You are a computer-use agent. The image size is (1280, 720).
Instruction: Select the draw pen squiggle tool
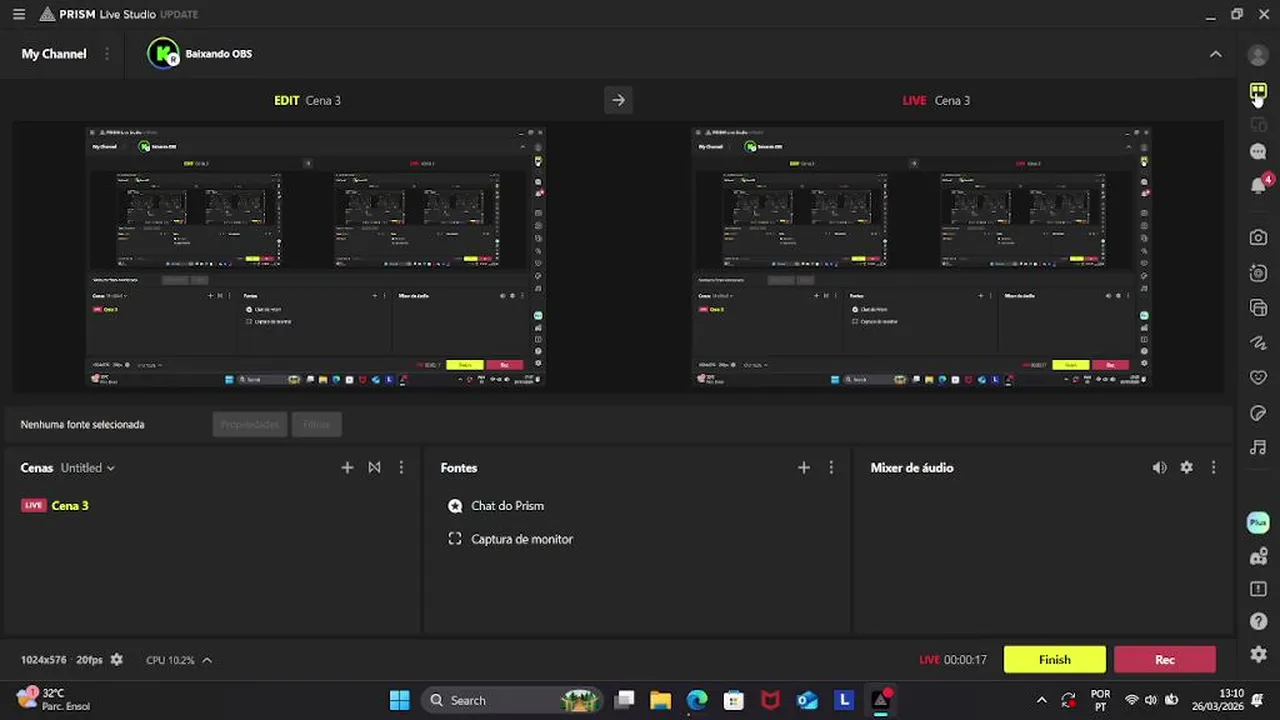[x=1258, y=343]
